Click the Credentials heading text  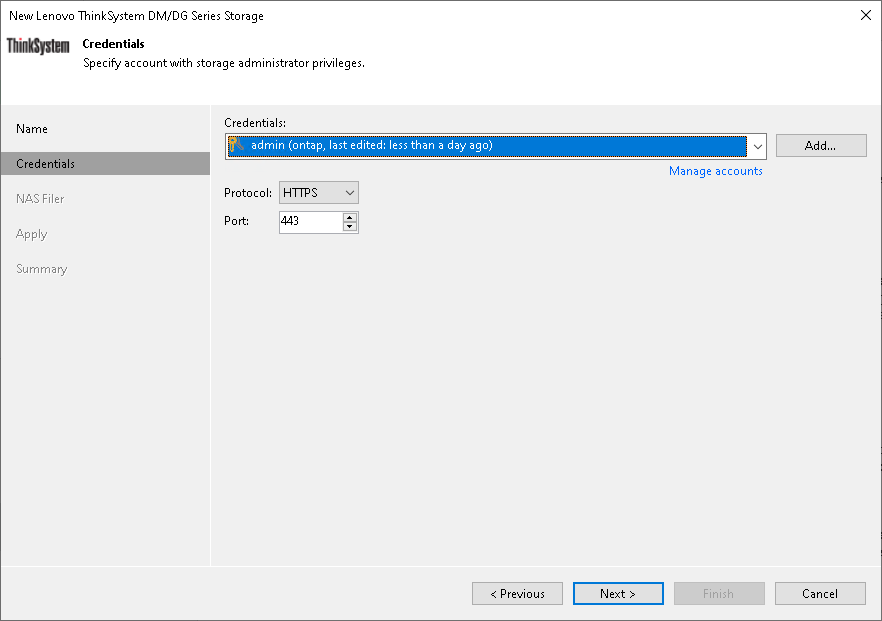click(113, 44)
